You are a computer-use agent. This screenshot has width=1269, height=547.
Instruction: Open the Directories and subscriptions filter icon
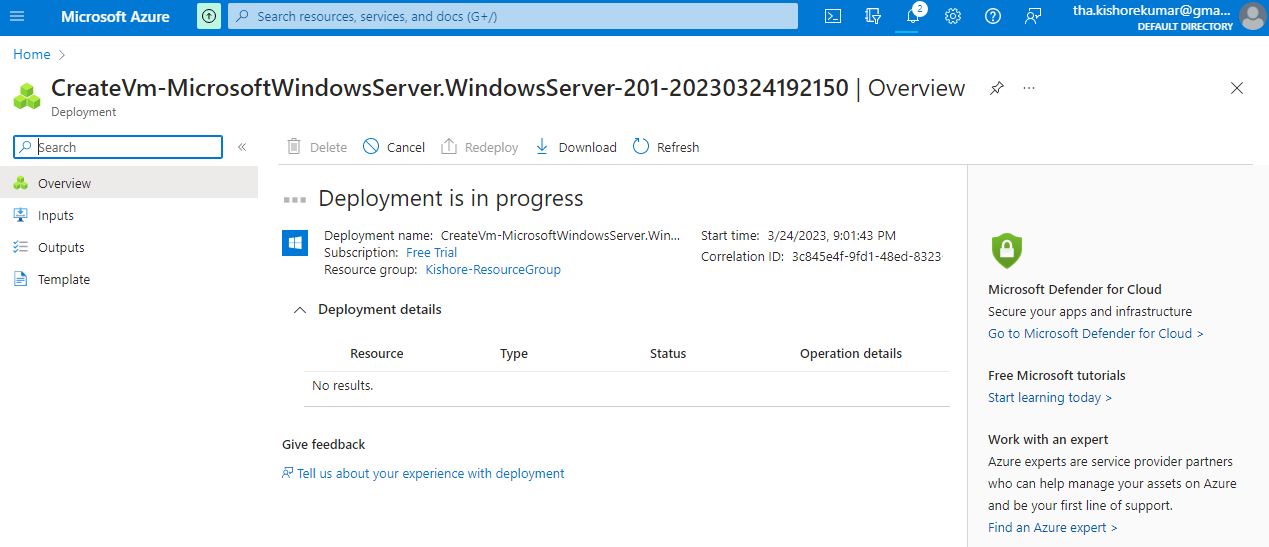click(873, 16)
